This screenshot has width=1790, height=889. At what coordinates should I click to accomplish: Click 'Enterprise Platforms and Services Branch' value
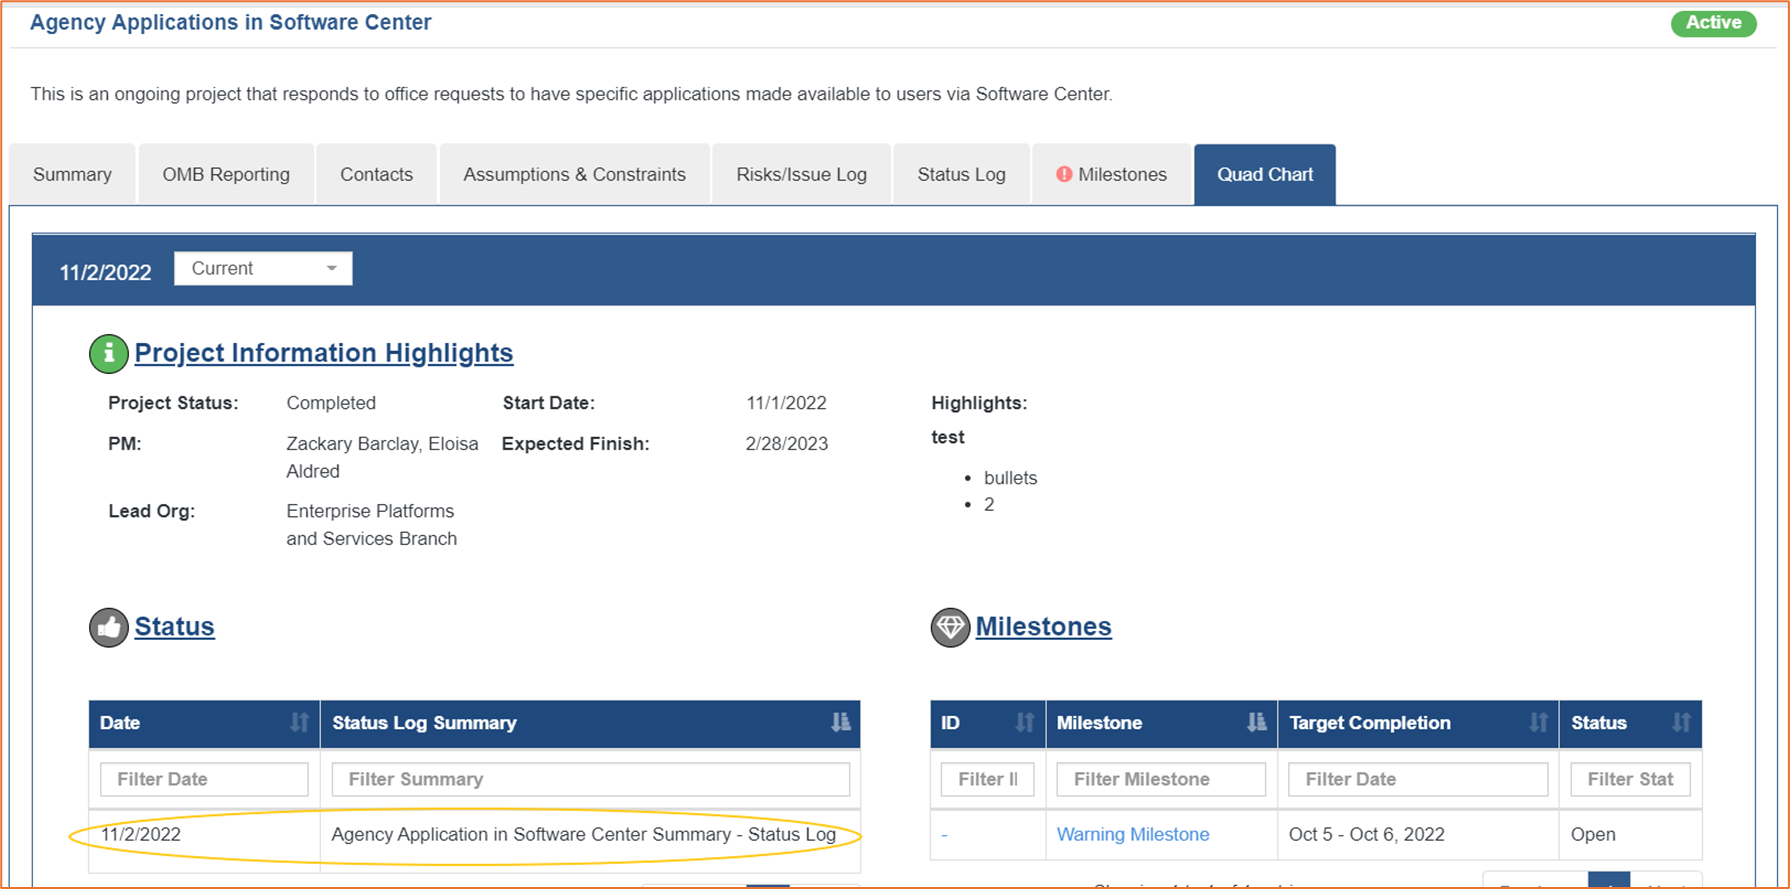[x=371, y=525]
